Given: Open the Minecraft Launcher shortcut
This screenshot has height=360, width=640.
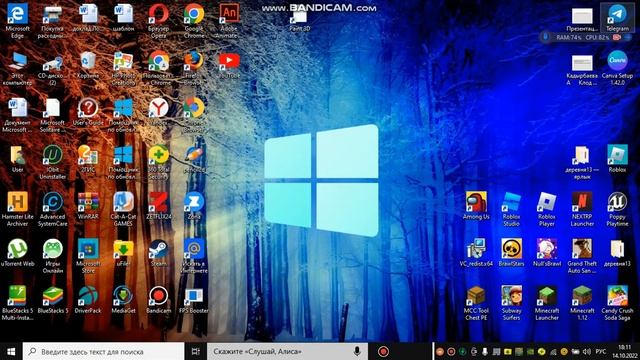Looking at the screenshot, I should point(547,296).
